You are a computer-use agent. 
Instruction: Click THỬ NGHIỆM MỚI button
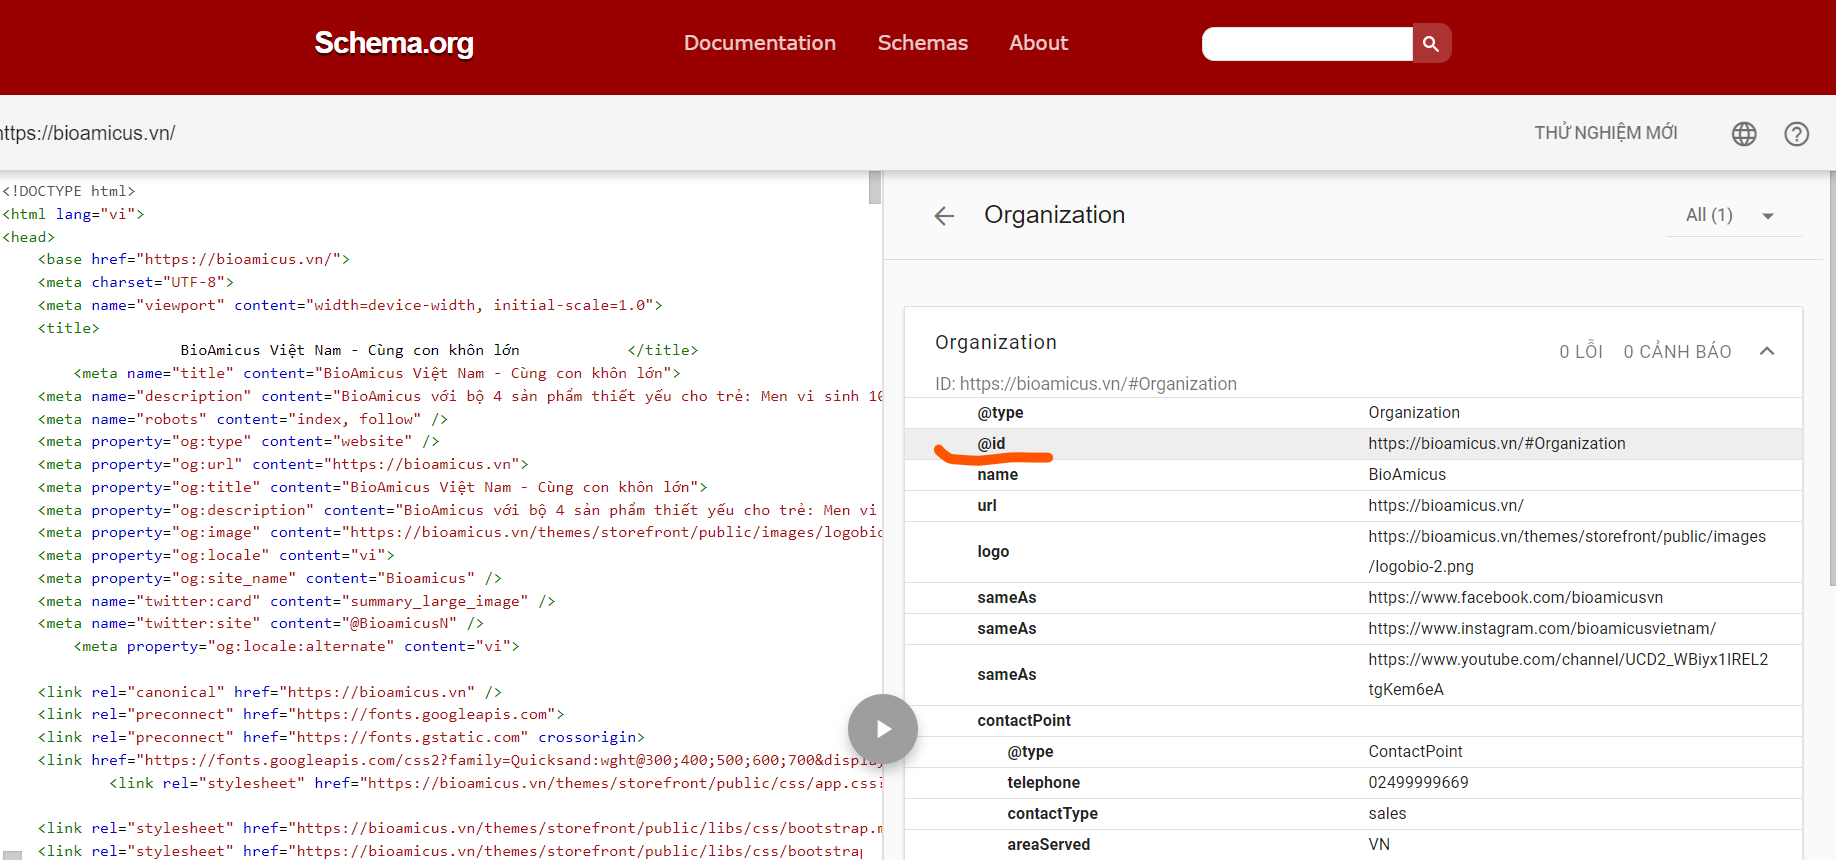[1606, 133]
